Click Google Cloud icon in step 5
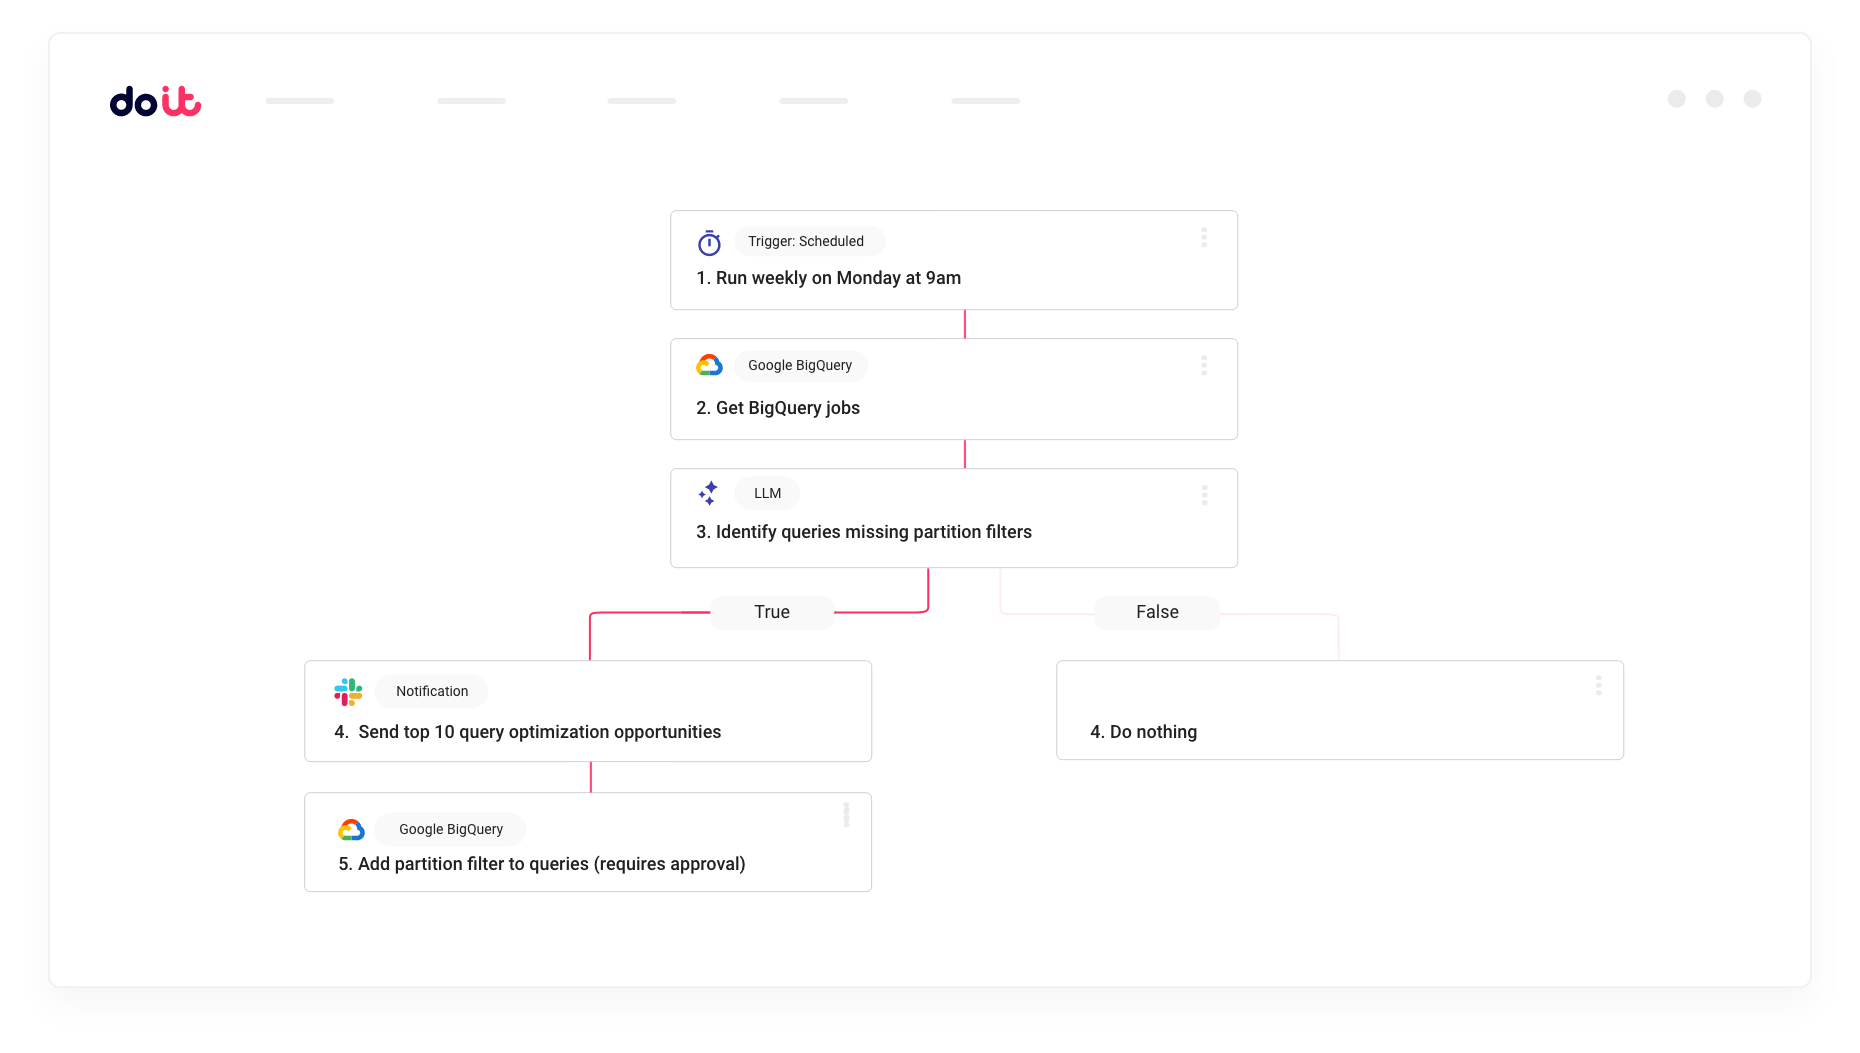The image size is (1860, 1053). coord(351,830)
